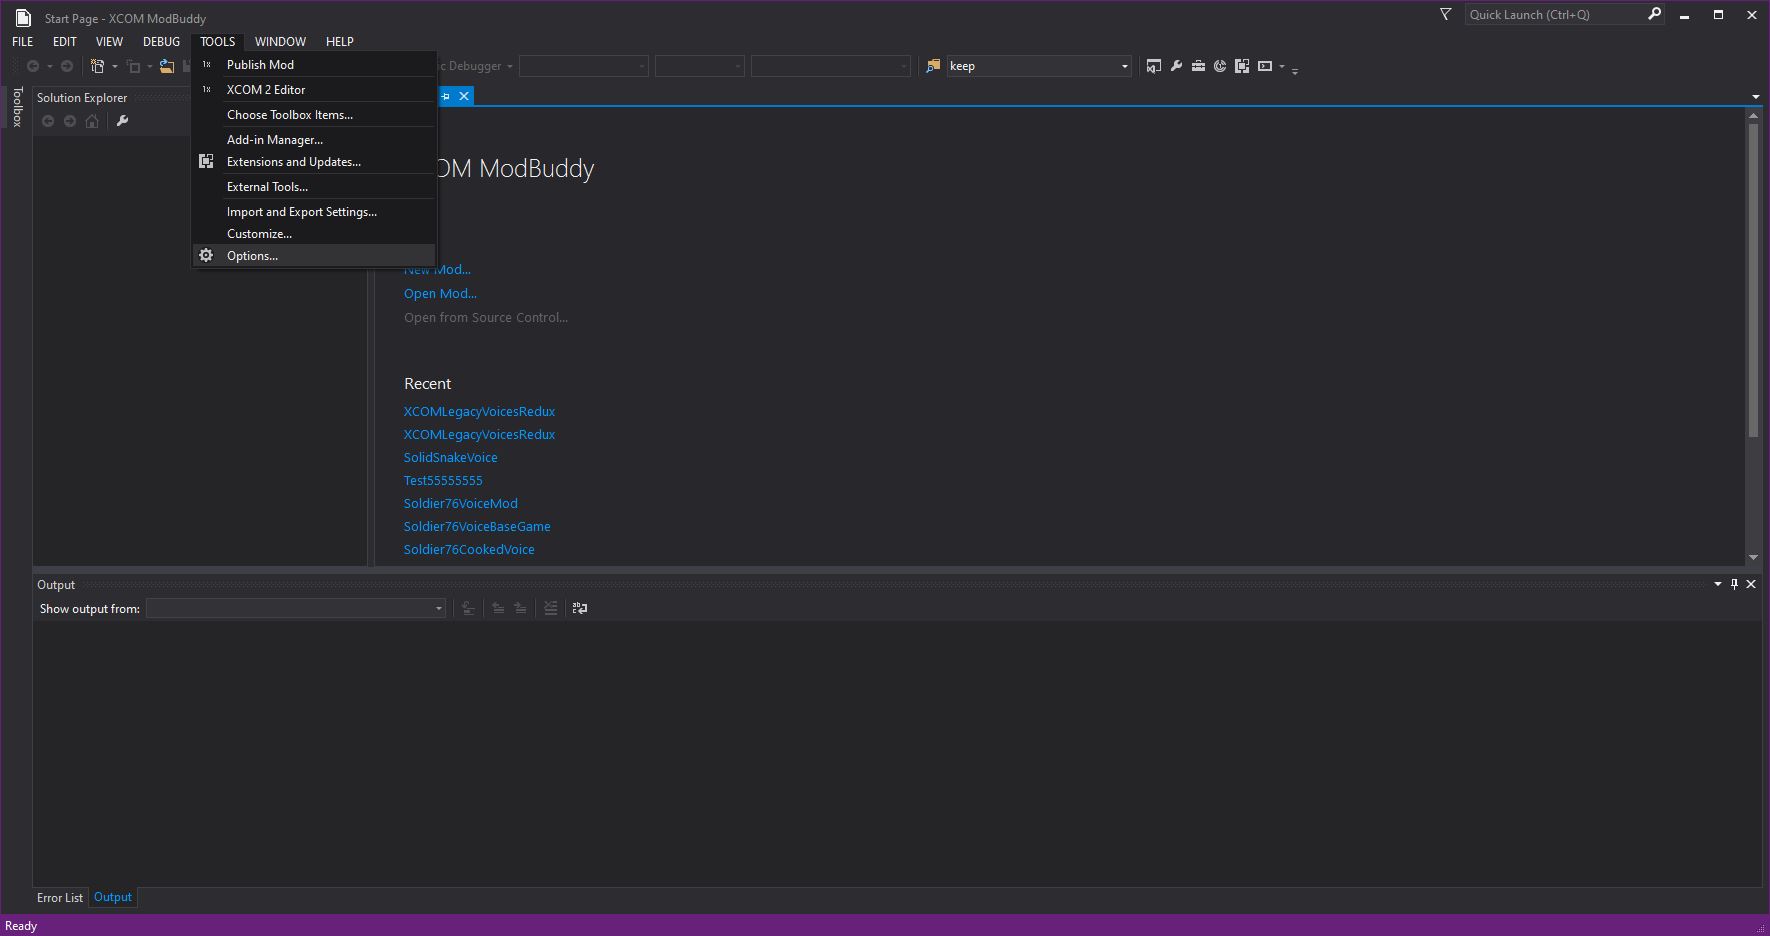Screen dimensions: 1770x936
Task: Open Extensions and Updates menu entry
Action: tap(314, 162)
